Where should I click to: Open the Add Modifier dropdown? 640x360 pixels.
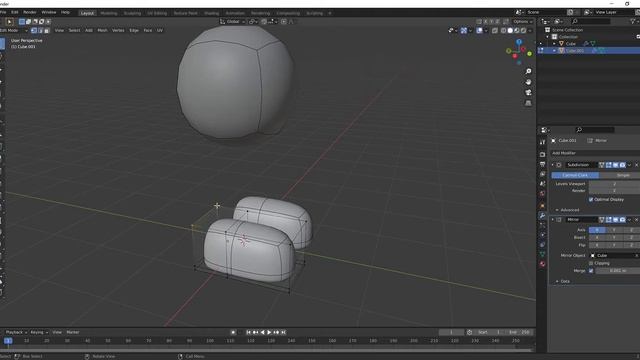click(x=595, y=153)
